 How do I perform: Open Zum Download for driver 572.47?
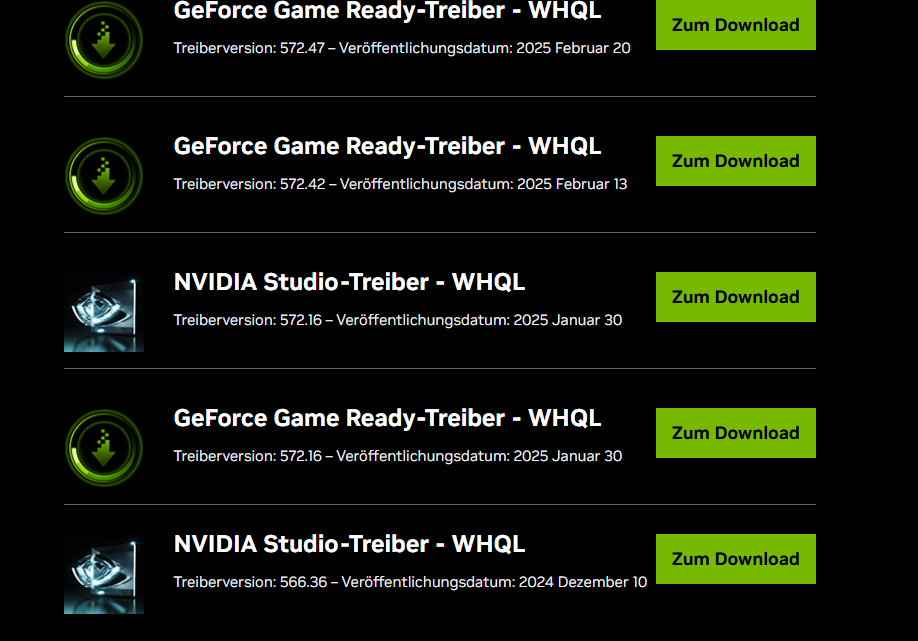(x=735, y=25)
